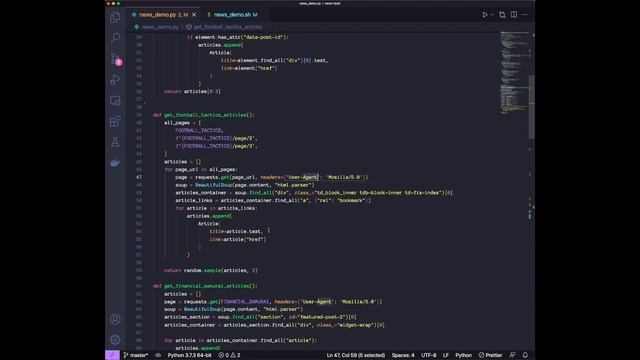
Task: Split the editor right
Action: (x=513, y=15)
